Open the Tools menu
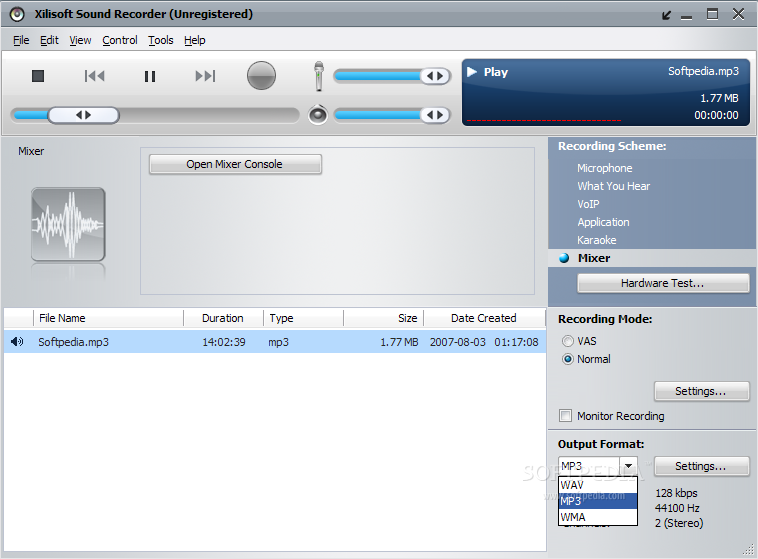758x559 pixels. 160,40
